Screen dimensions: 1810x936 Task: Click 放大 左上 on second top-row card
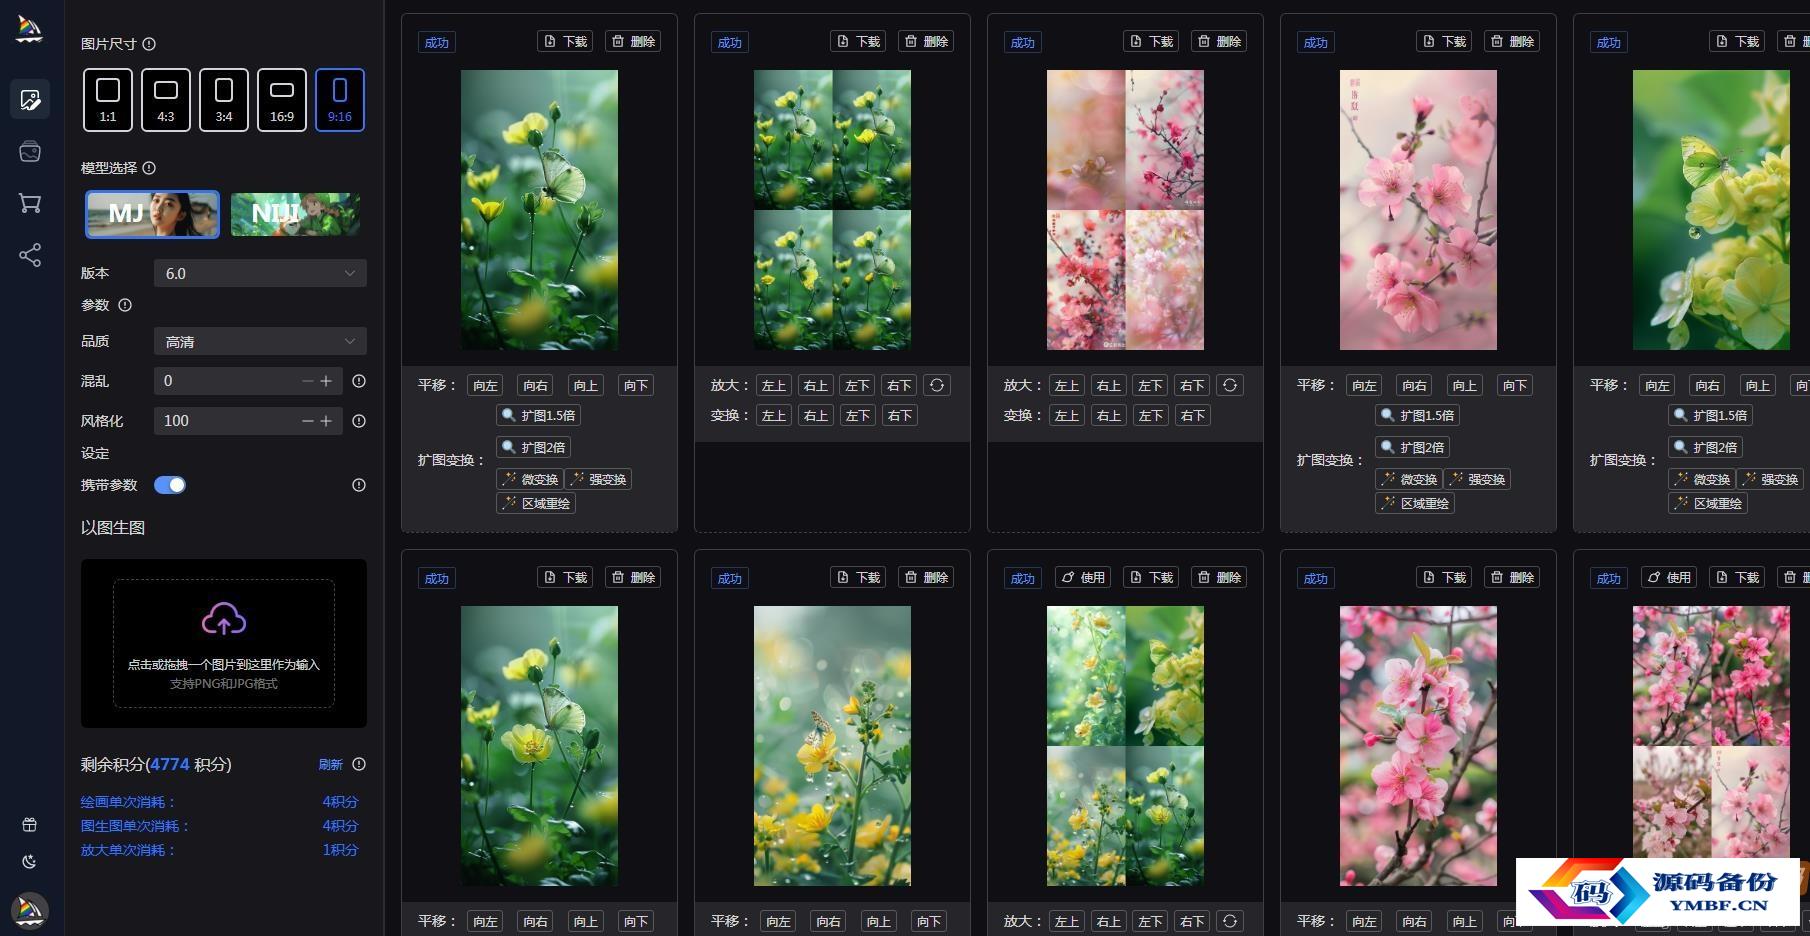774,385
